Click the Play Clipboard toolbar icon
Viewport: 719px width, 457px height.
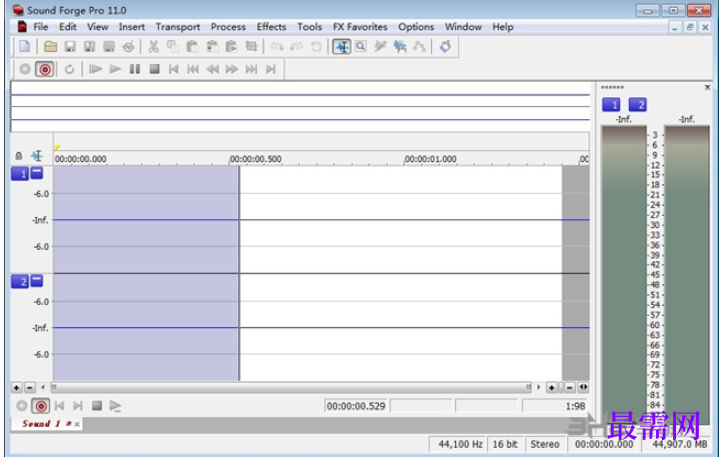tap(232, 46)
